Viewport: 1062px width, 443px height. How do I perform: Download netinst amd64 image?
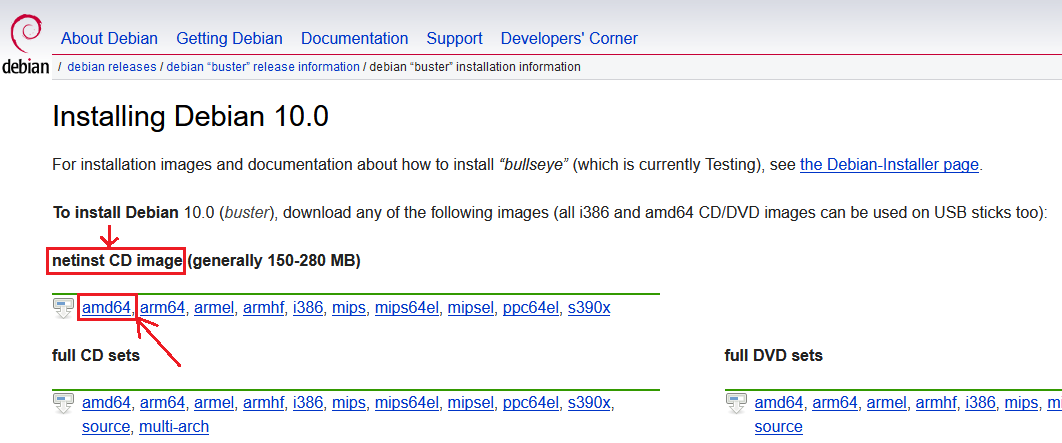(106, 308)
